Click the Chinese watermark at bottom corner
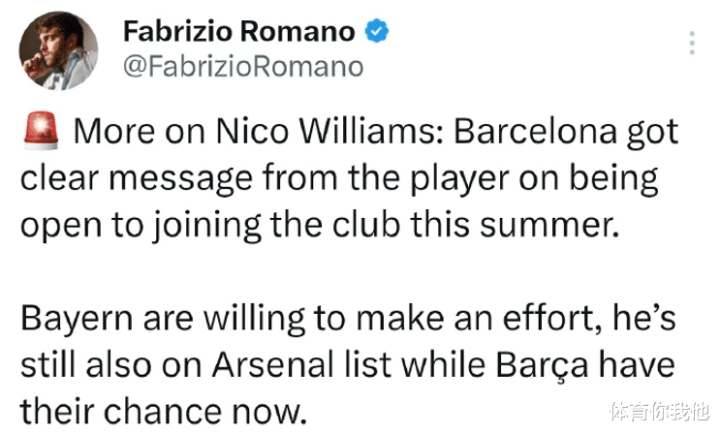The image size is (720, 435). [x=659, y=410]
